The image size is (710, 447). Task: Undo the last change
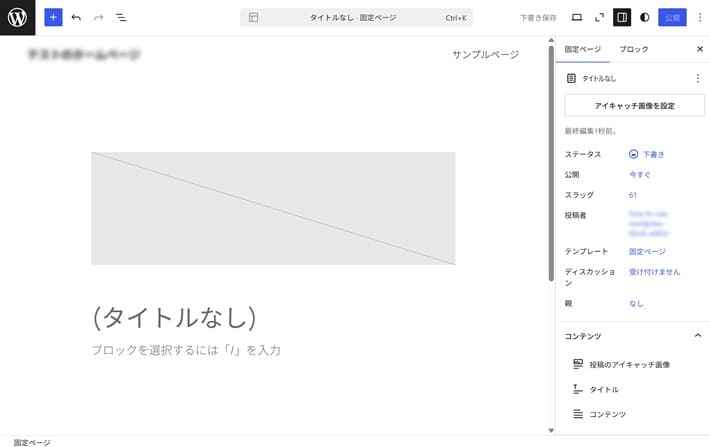tap(77, 18)
